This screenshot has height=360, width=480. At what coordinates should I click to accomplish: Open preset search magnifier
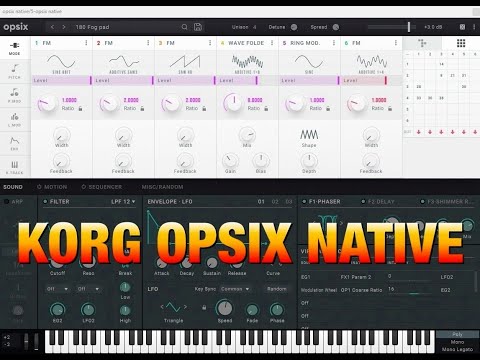(184, 27)
